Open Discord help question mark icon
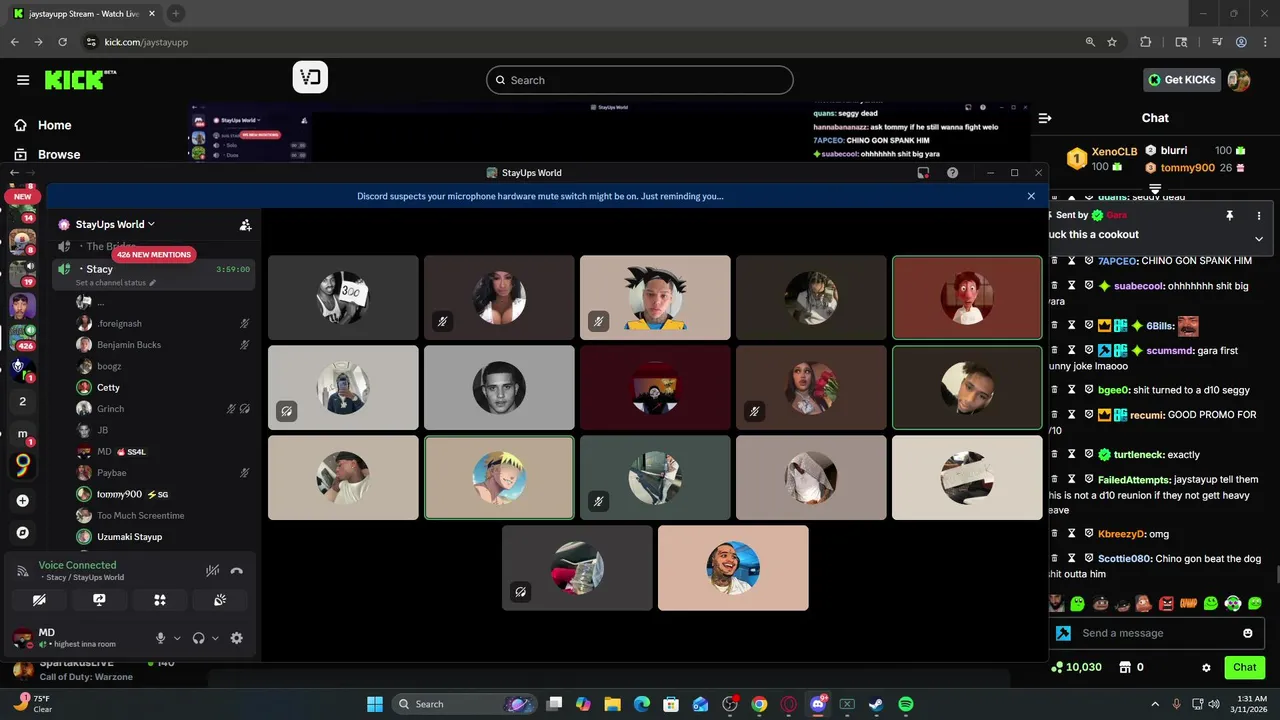Screen dimensions: 1280x720 pyautogui.click(x=953, y=173)
